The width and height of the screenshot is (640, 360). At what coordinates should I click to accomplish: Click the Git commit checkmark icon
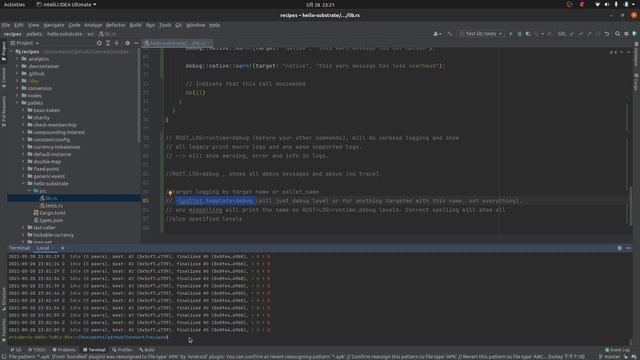point(580,34)
